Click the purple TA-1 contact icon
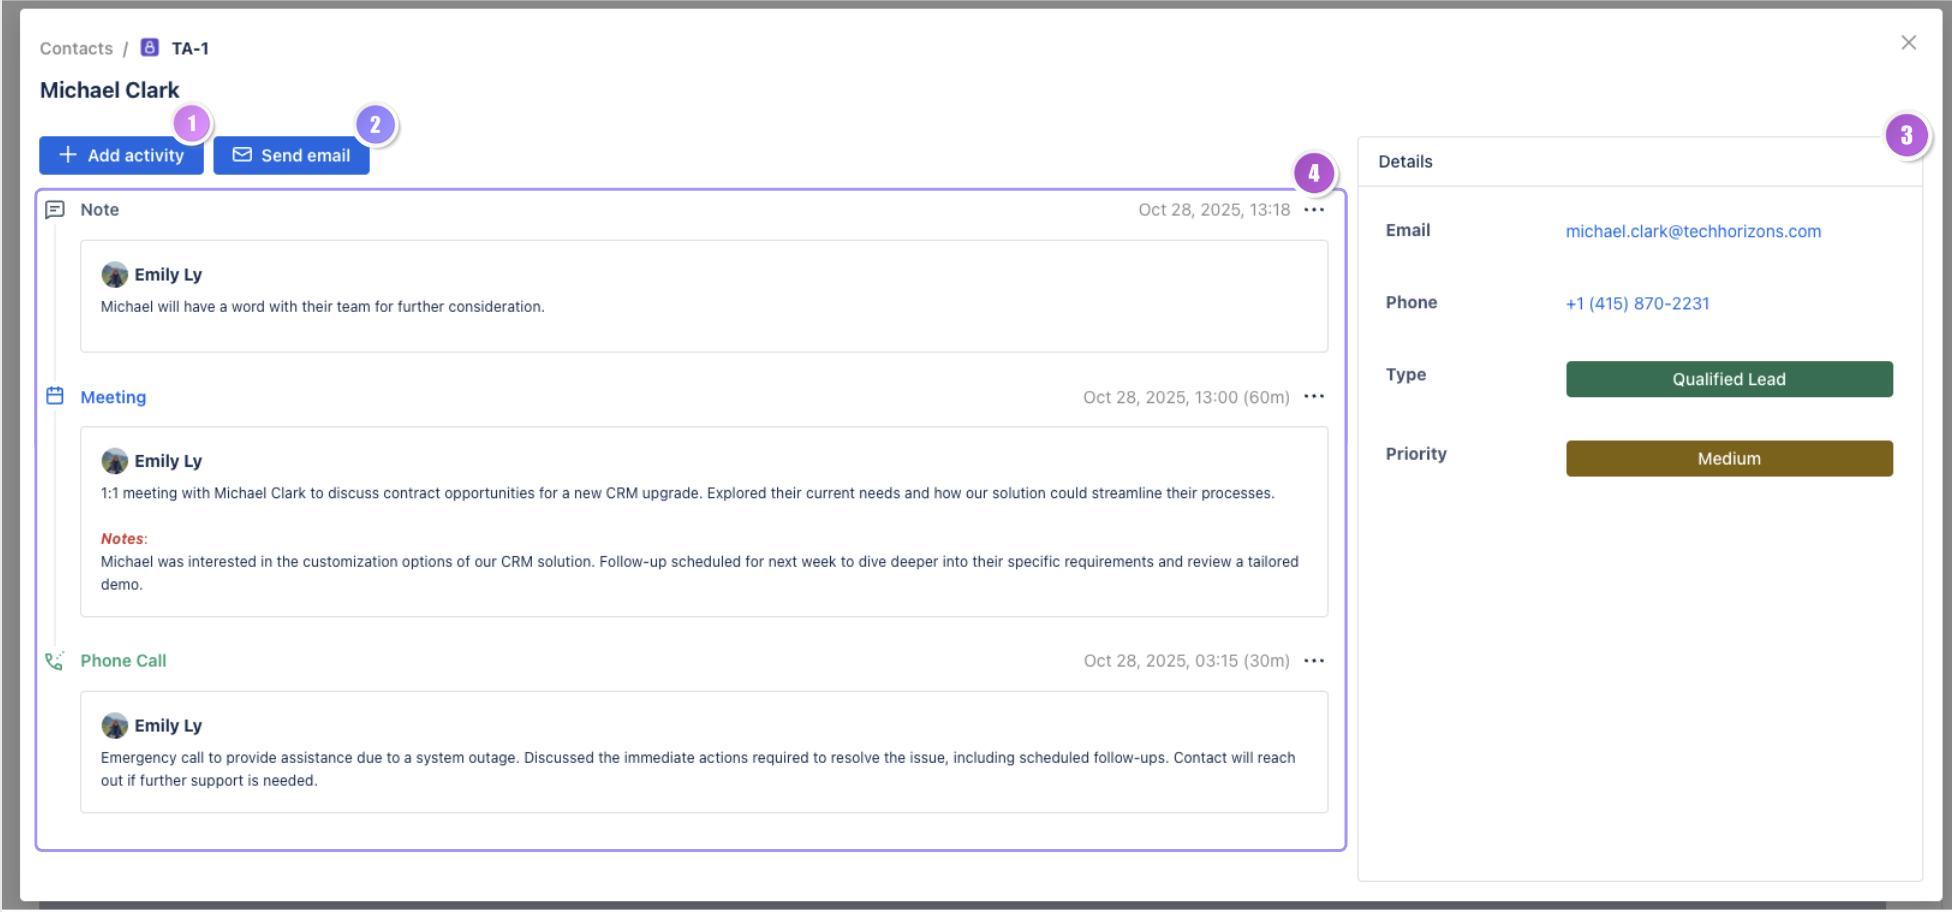Image resolution: width=1952 pixels, height=912 pixels. click(x=150, y=48)
